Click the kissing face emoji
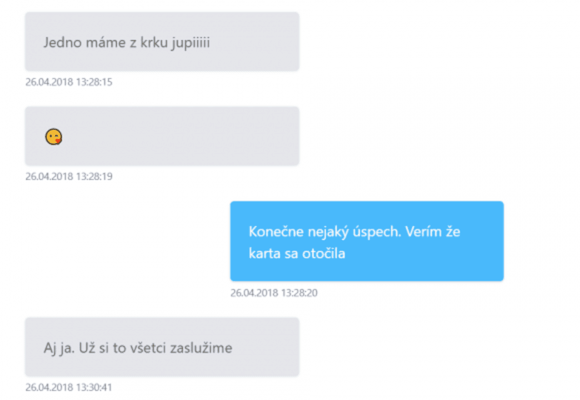This screenshot has height=400, width=580. [x=54, y=137]
